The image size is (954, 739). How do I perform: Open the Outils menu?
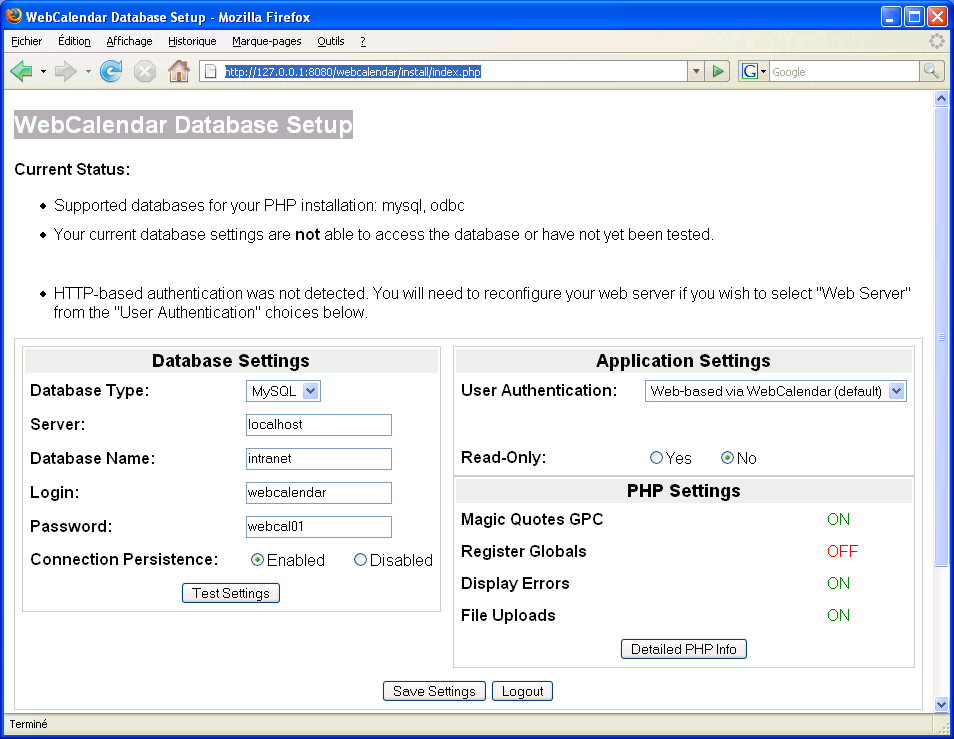[x=331, y=41]
